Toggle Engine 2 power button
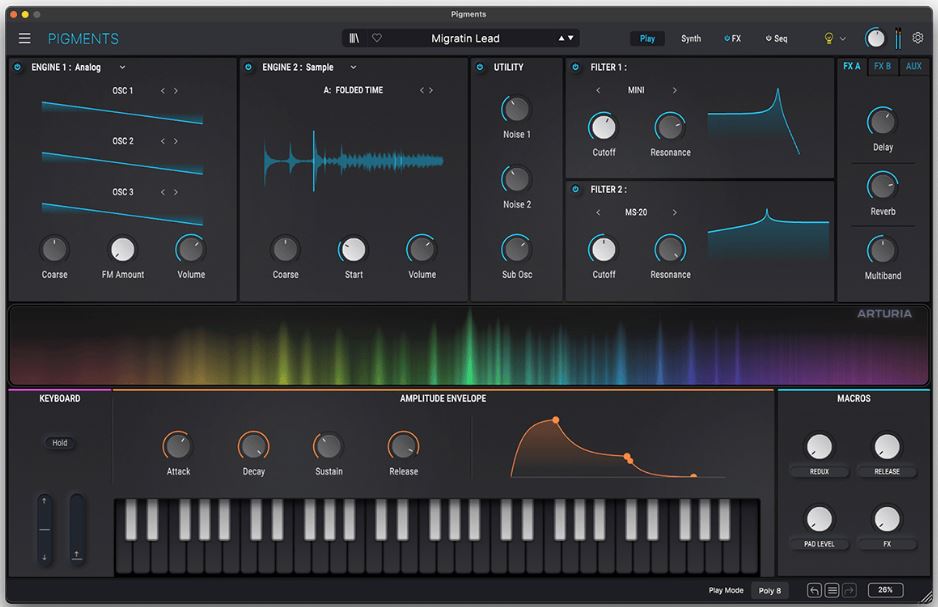This screenshot has height=607, width=938. pos(248,67)
